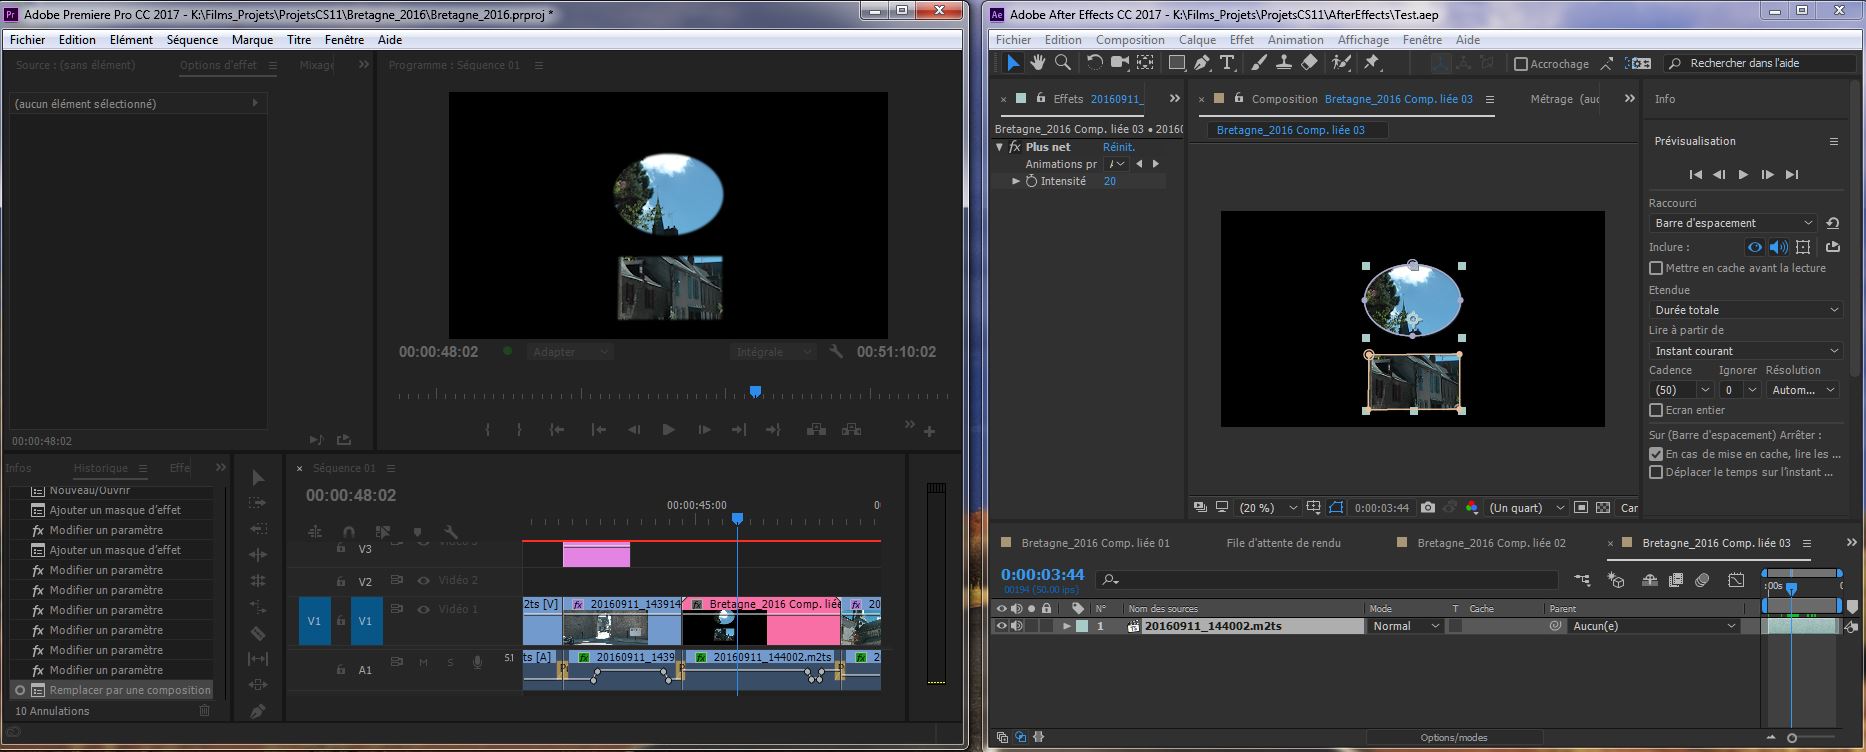Select the Rotation tool in After Effects
This screenshot has width=1866, height=752.
click(1095, 63)
